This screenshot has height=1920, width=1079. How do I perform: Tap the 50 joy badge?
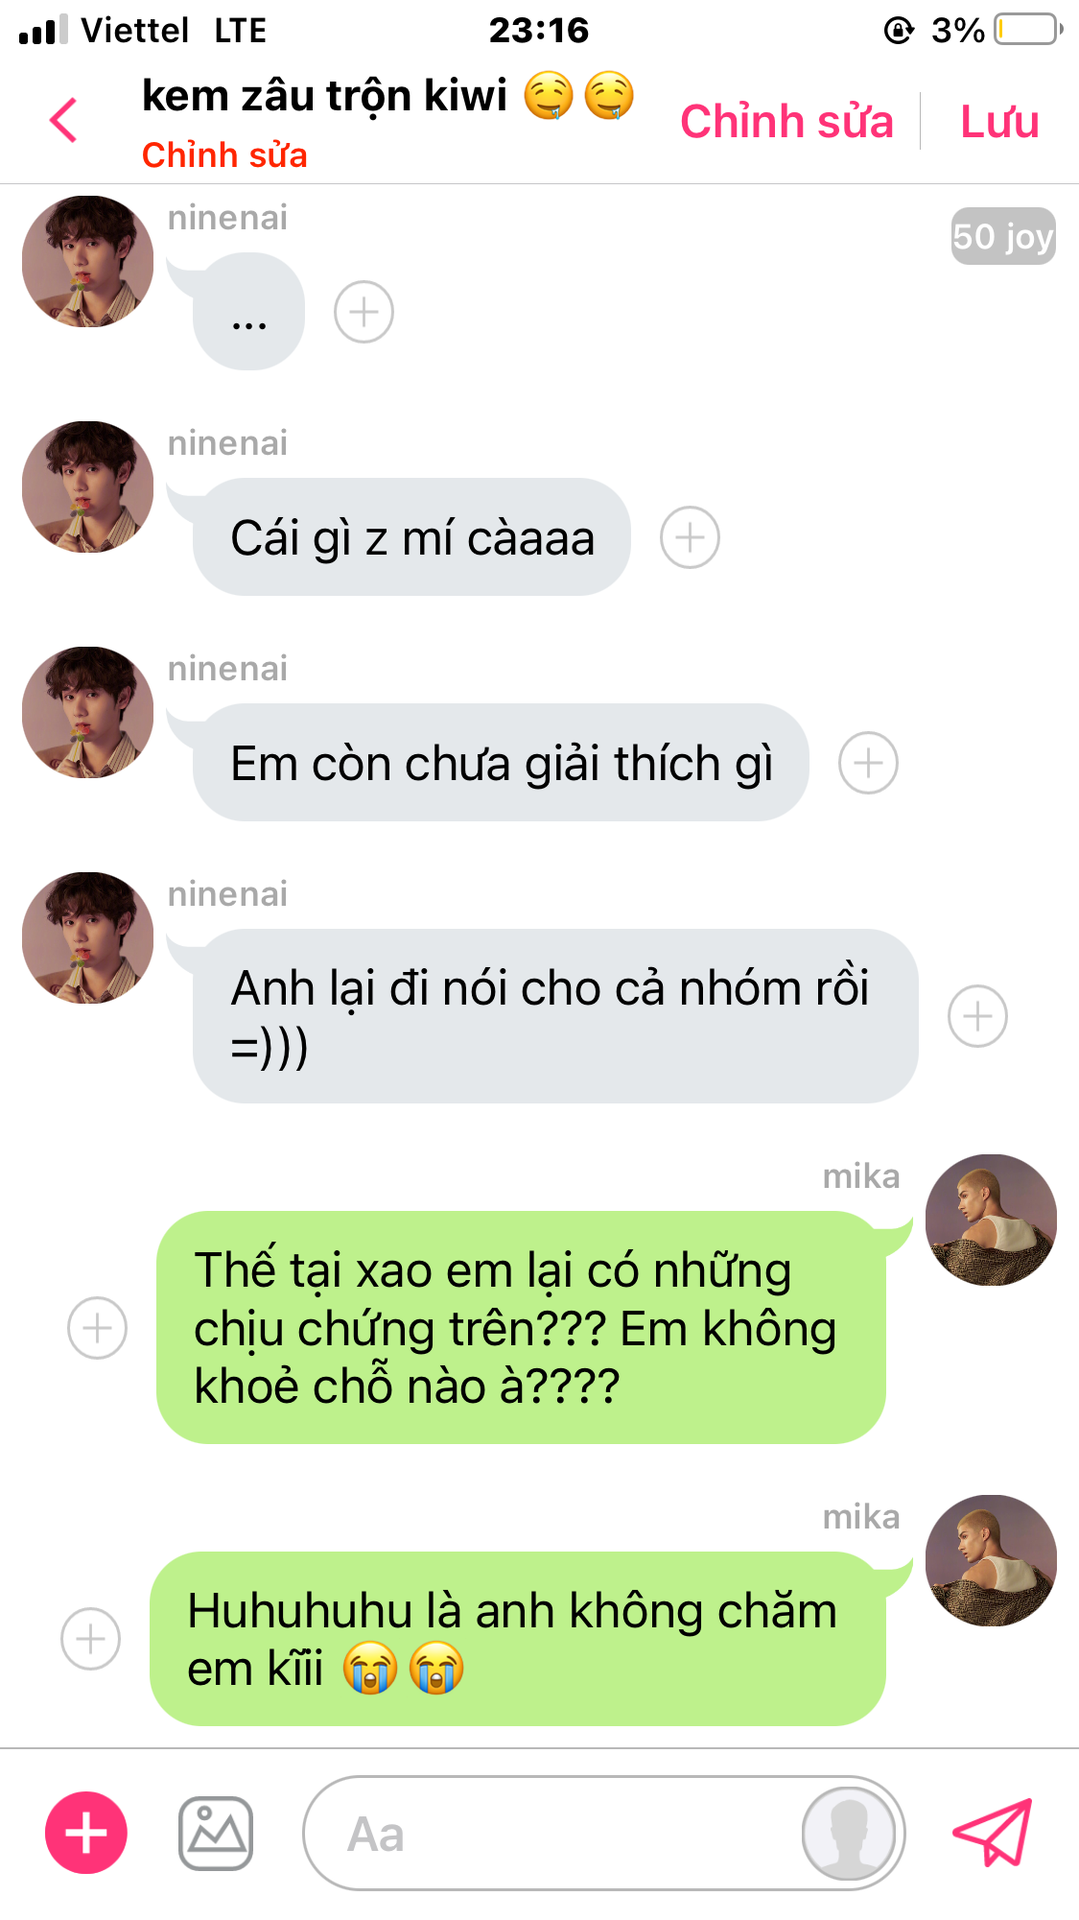pyautogui.click(x=1003, y=236)
